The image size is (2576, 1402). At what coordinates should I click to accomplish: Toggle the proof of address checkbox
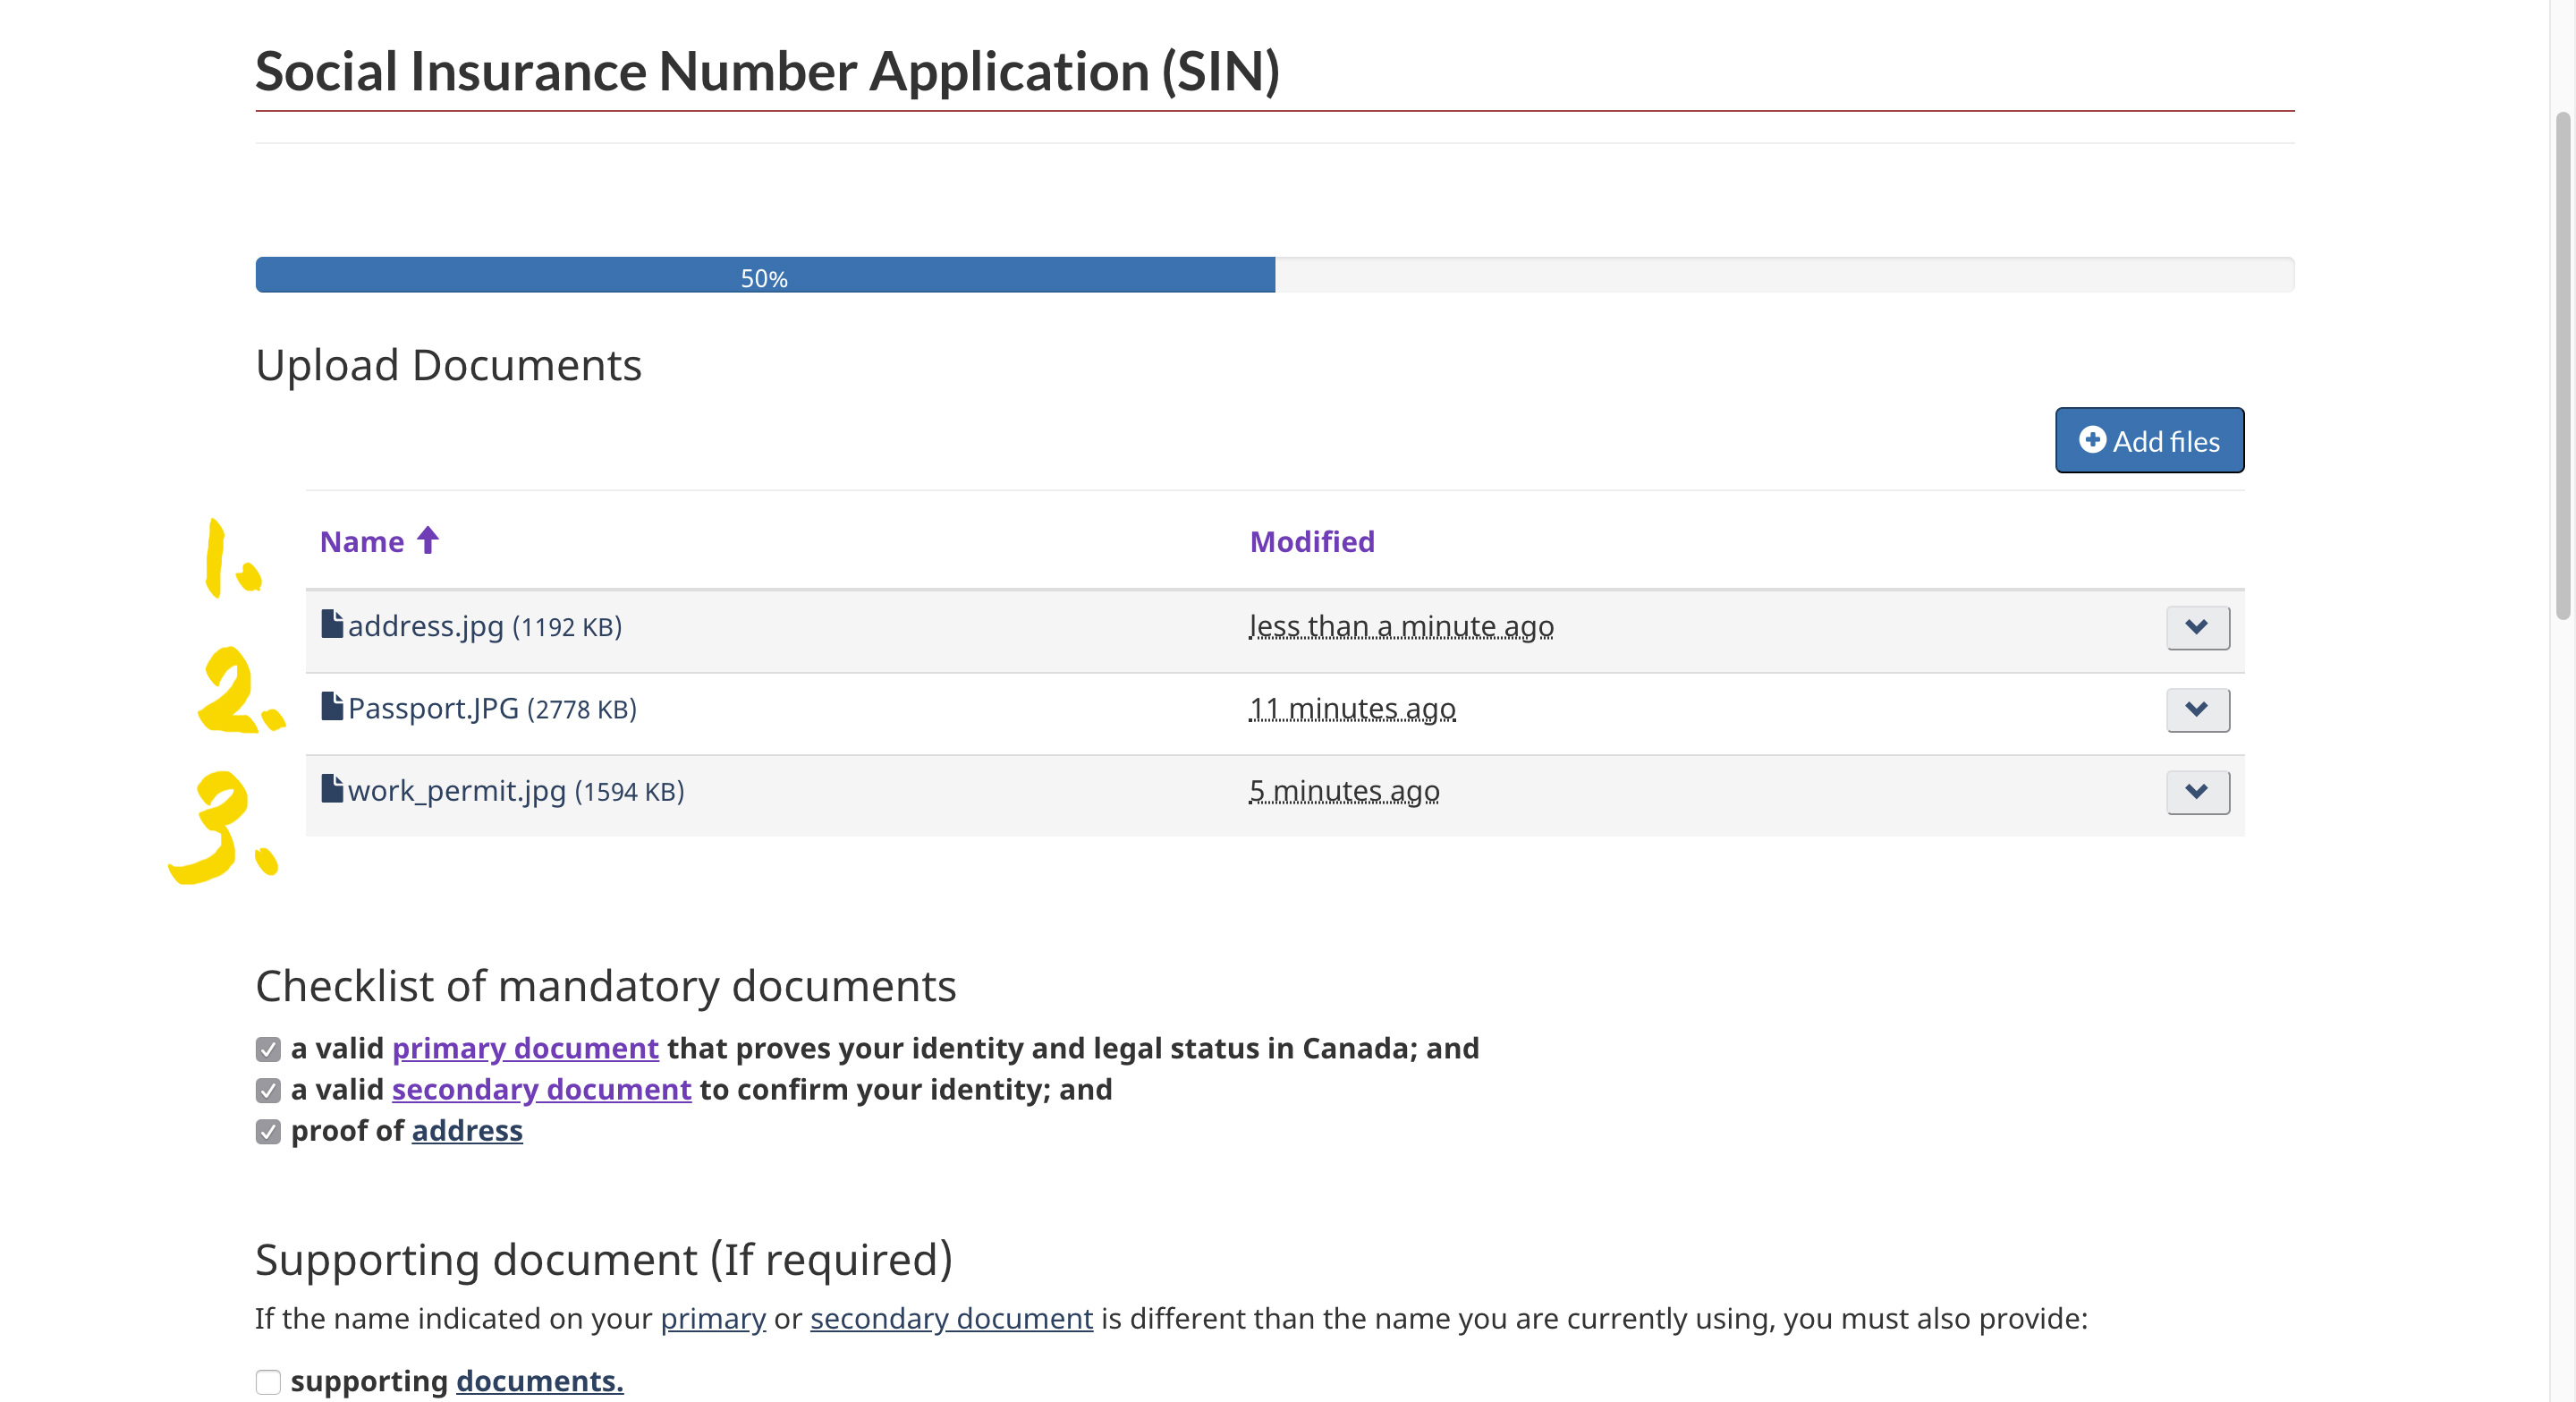268,1131
